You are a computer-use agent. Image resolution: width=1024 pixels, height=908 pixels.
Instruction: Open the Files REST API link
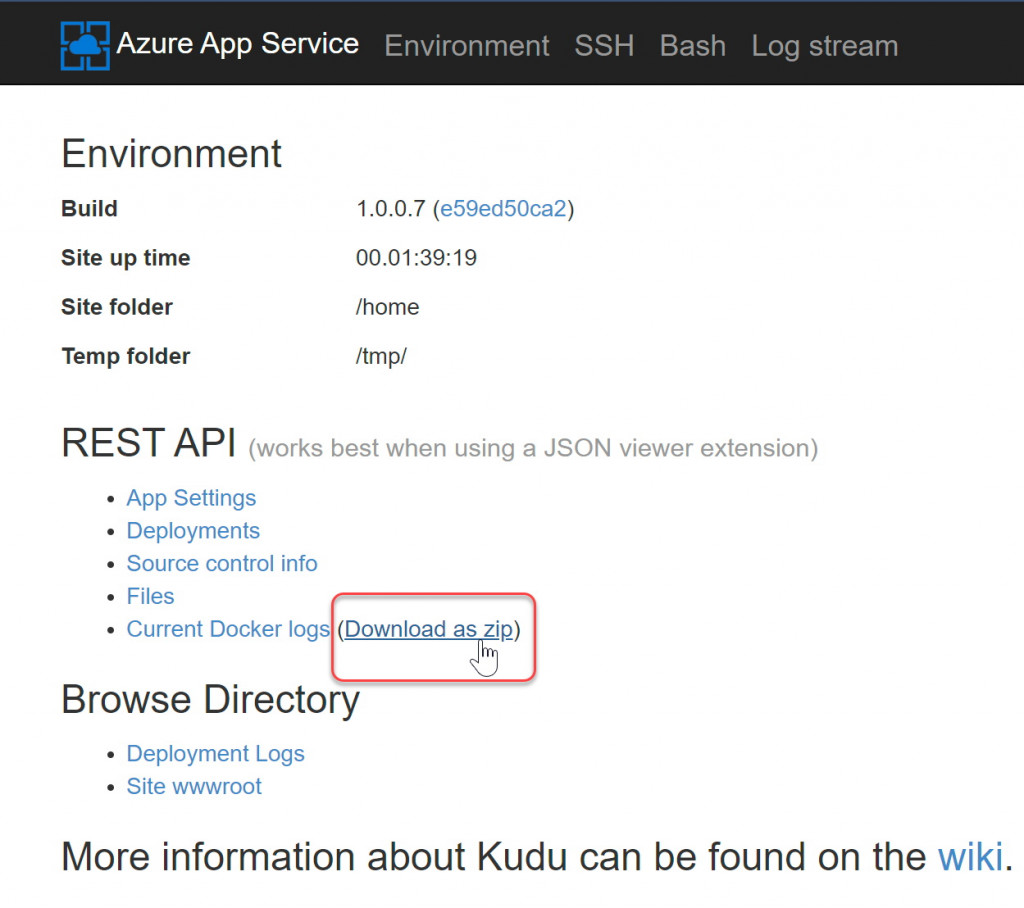[x=150, y=597]
